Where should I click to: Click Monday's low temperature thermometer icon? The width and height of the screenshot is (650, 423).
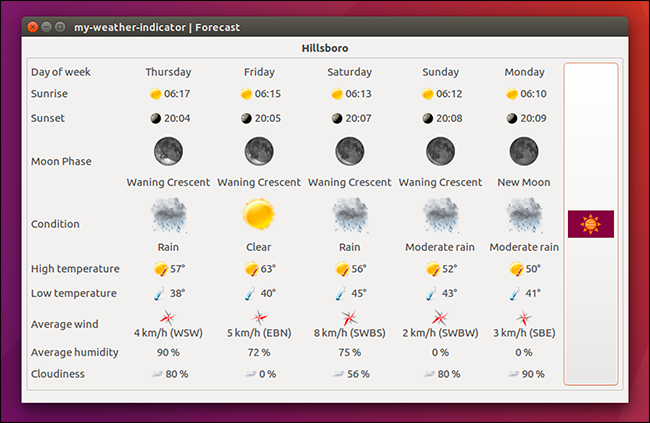click(515, 294)
